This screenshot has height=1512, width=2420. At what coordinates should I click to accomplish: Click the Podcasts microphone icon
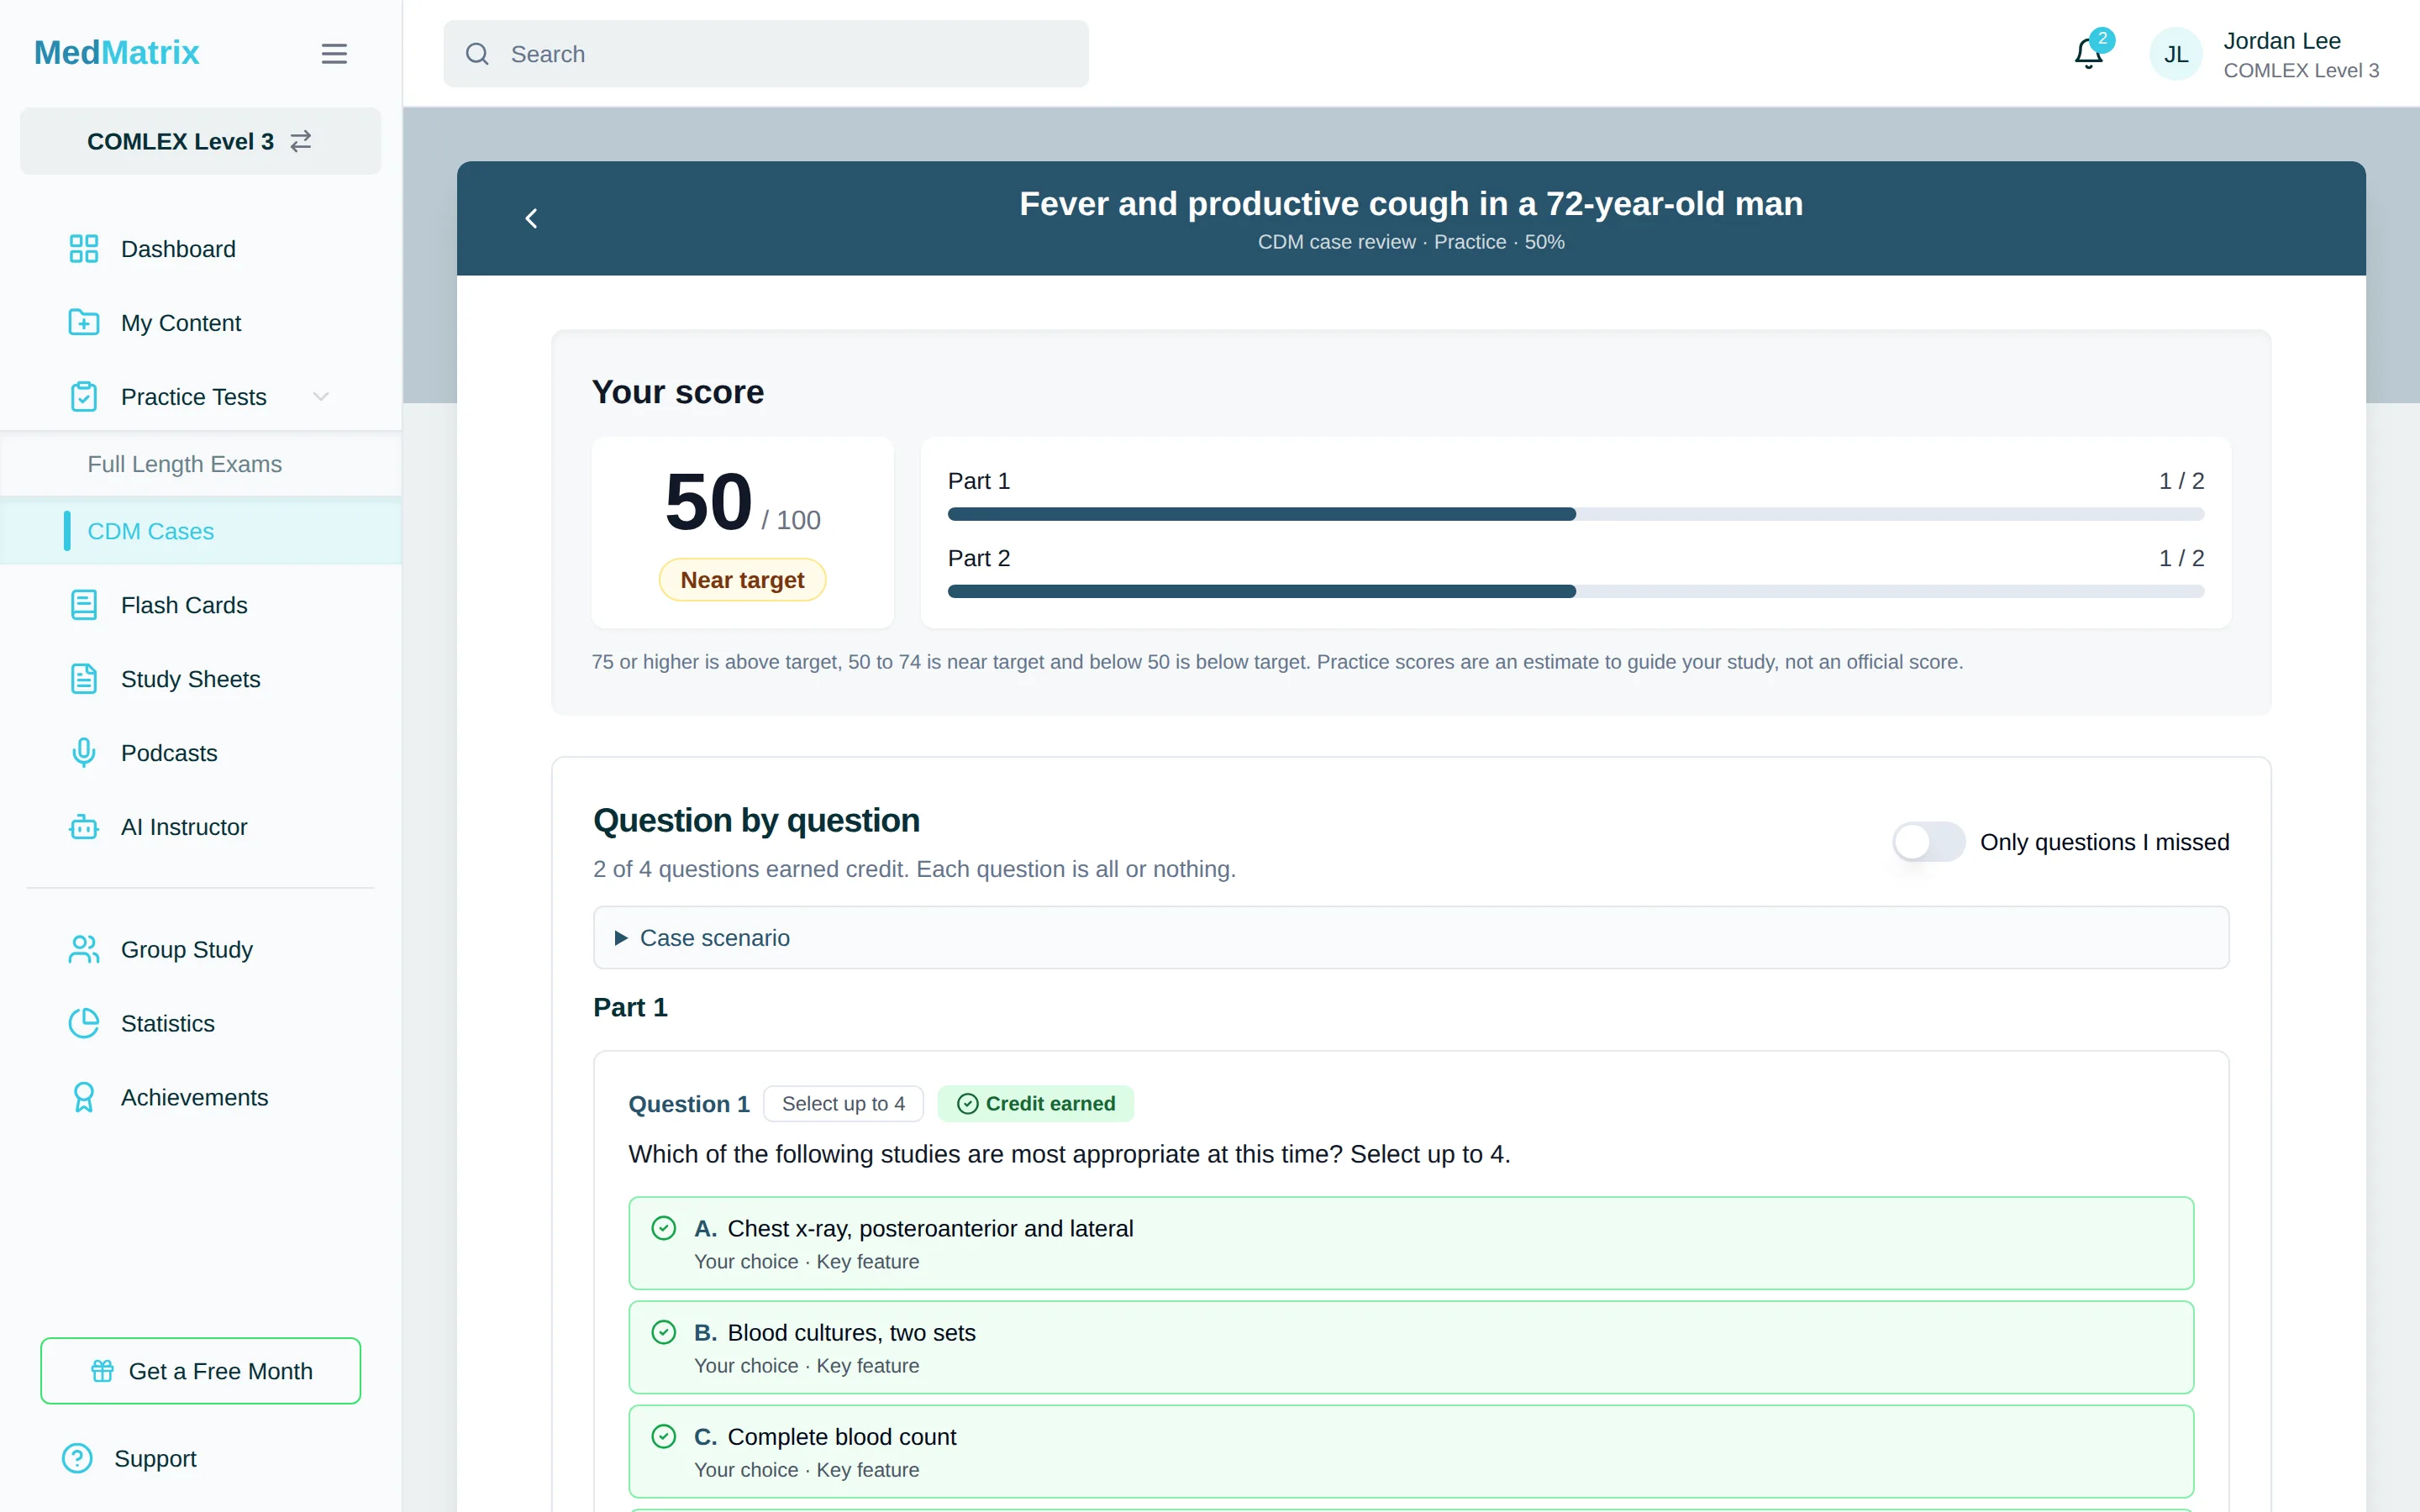coord(84,753)
